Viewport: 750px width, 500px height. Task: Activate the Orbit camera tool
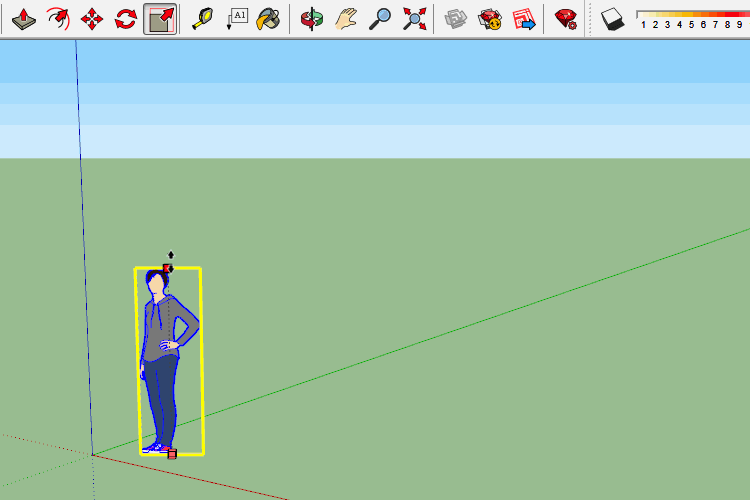click(x=312, y=18)
